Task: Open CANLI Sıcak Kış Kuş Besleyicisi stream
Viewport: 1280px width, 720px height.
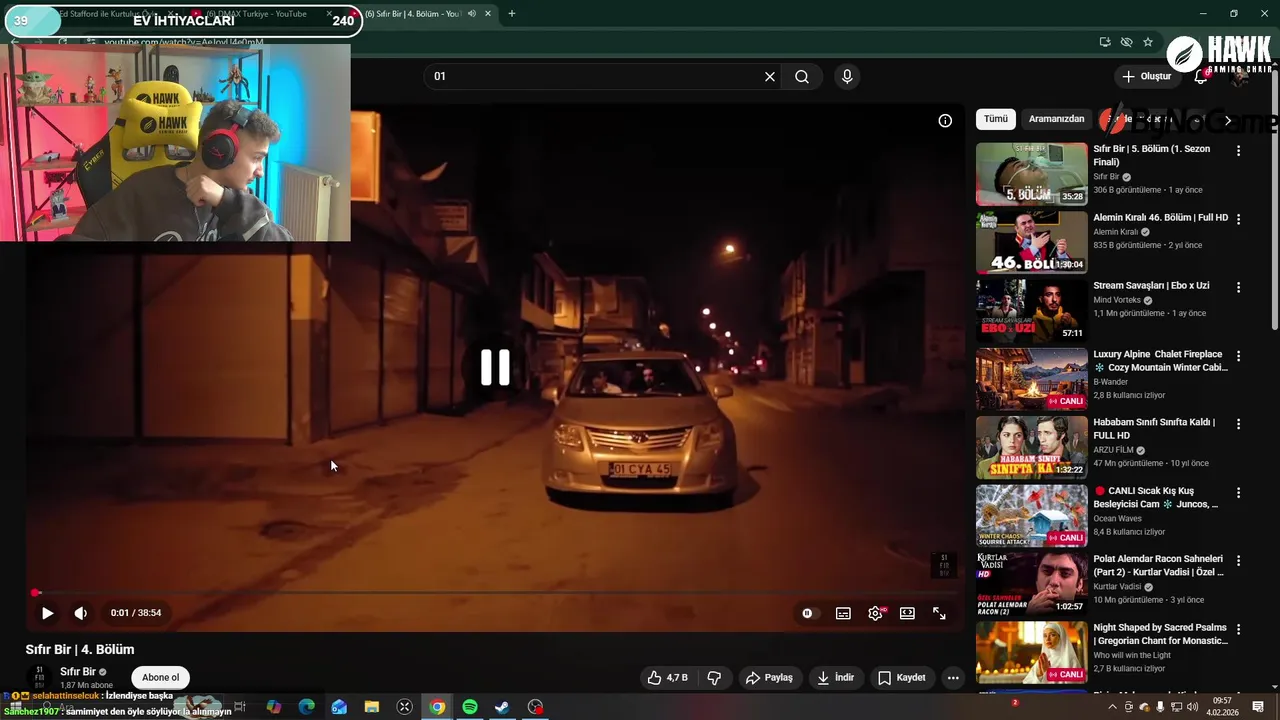Action: pyautogui.click(x=1031, y=516)
